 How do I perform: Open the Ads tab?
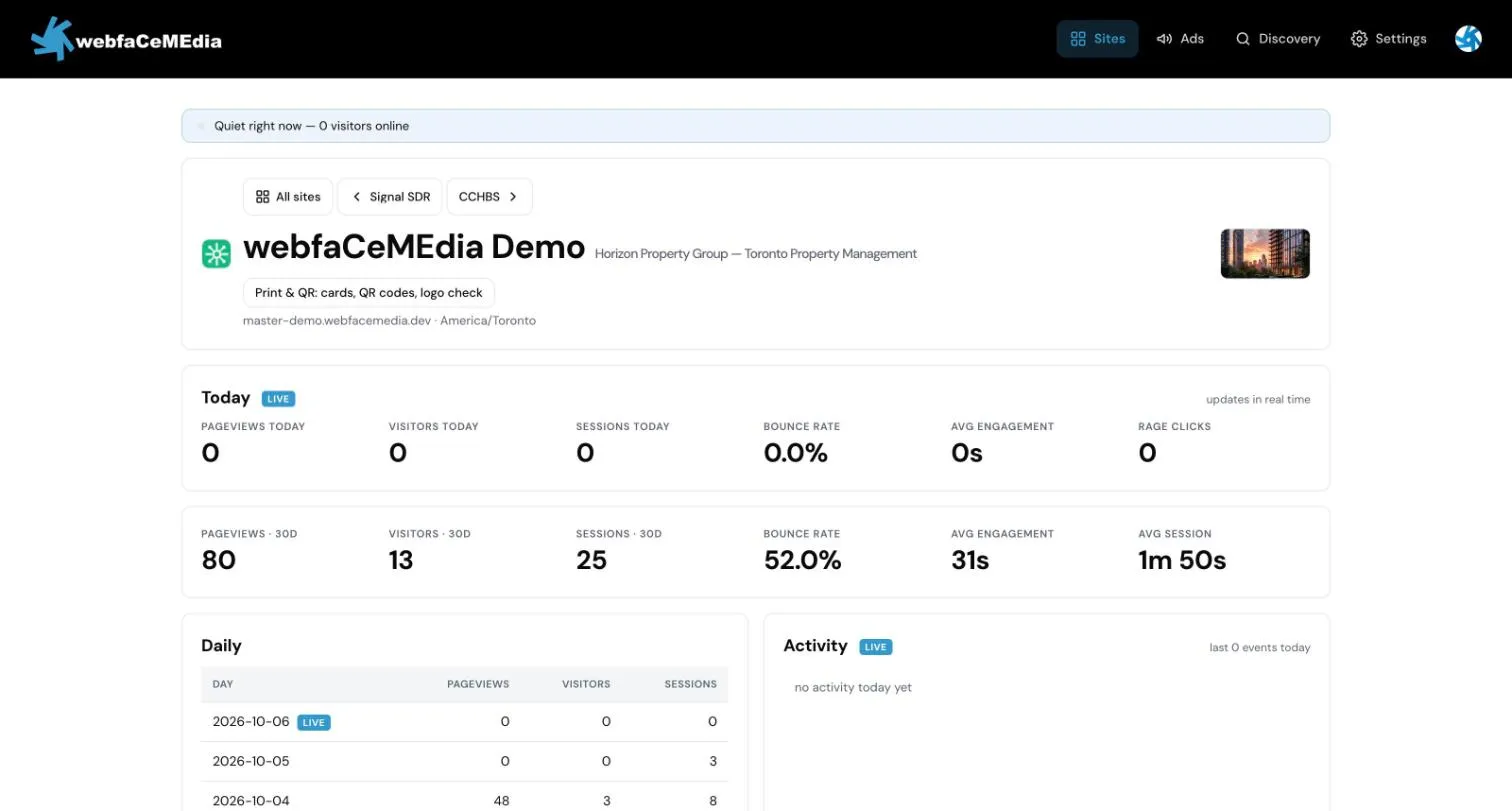(1180, 39)
